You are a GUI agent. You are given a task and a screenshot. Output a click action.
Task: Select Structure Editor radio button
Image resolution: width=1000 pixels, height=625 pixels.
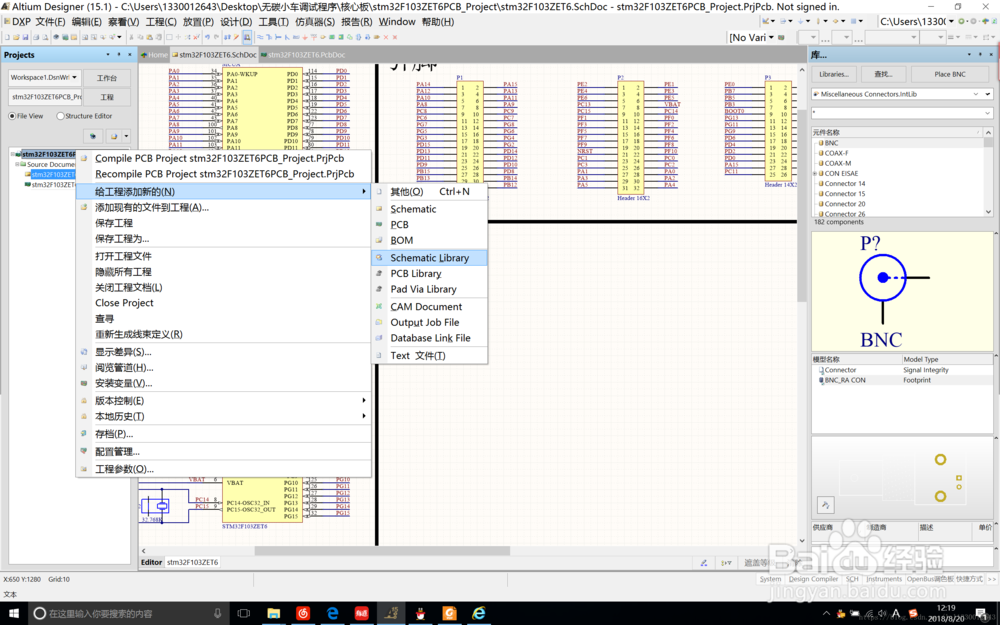84,116
